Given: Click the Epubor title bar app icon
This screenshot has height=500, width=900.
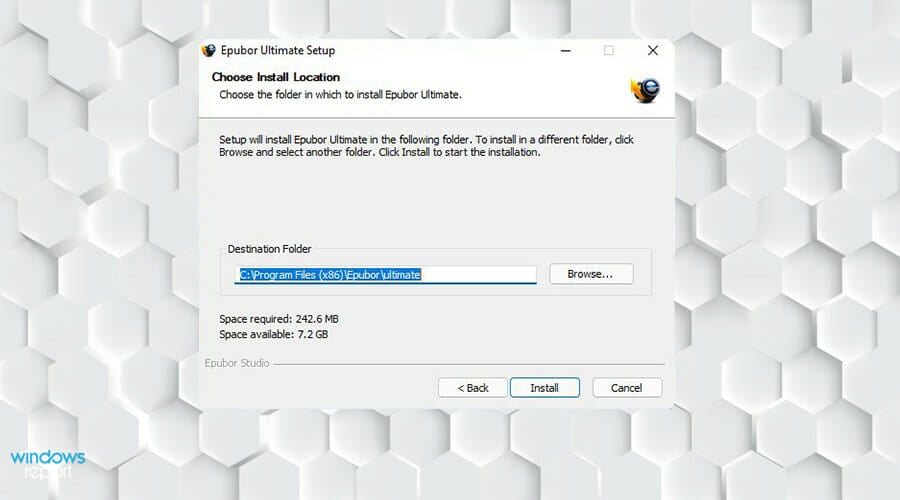Looking at the screenshot, I should [208, 51].
